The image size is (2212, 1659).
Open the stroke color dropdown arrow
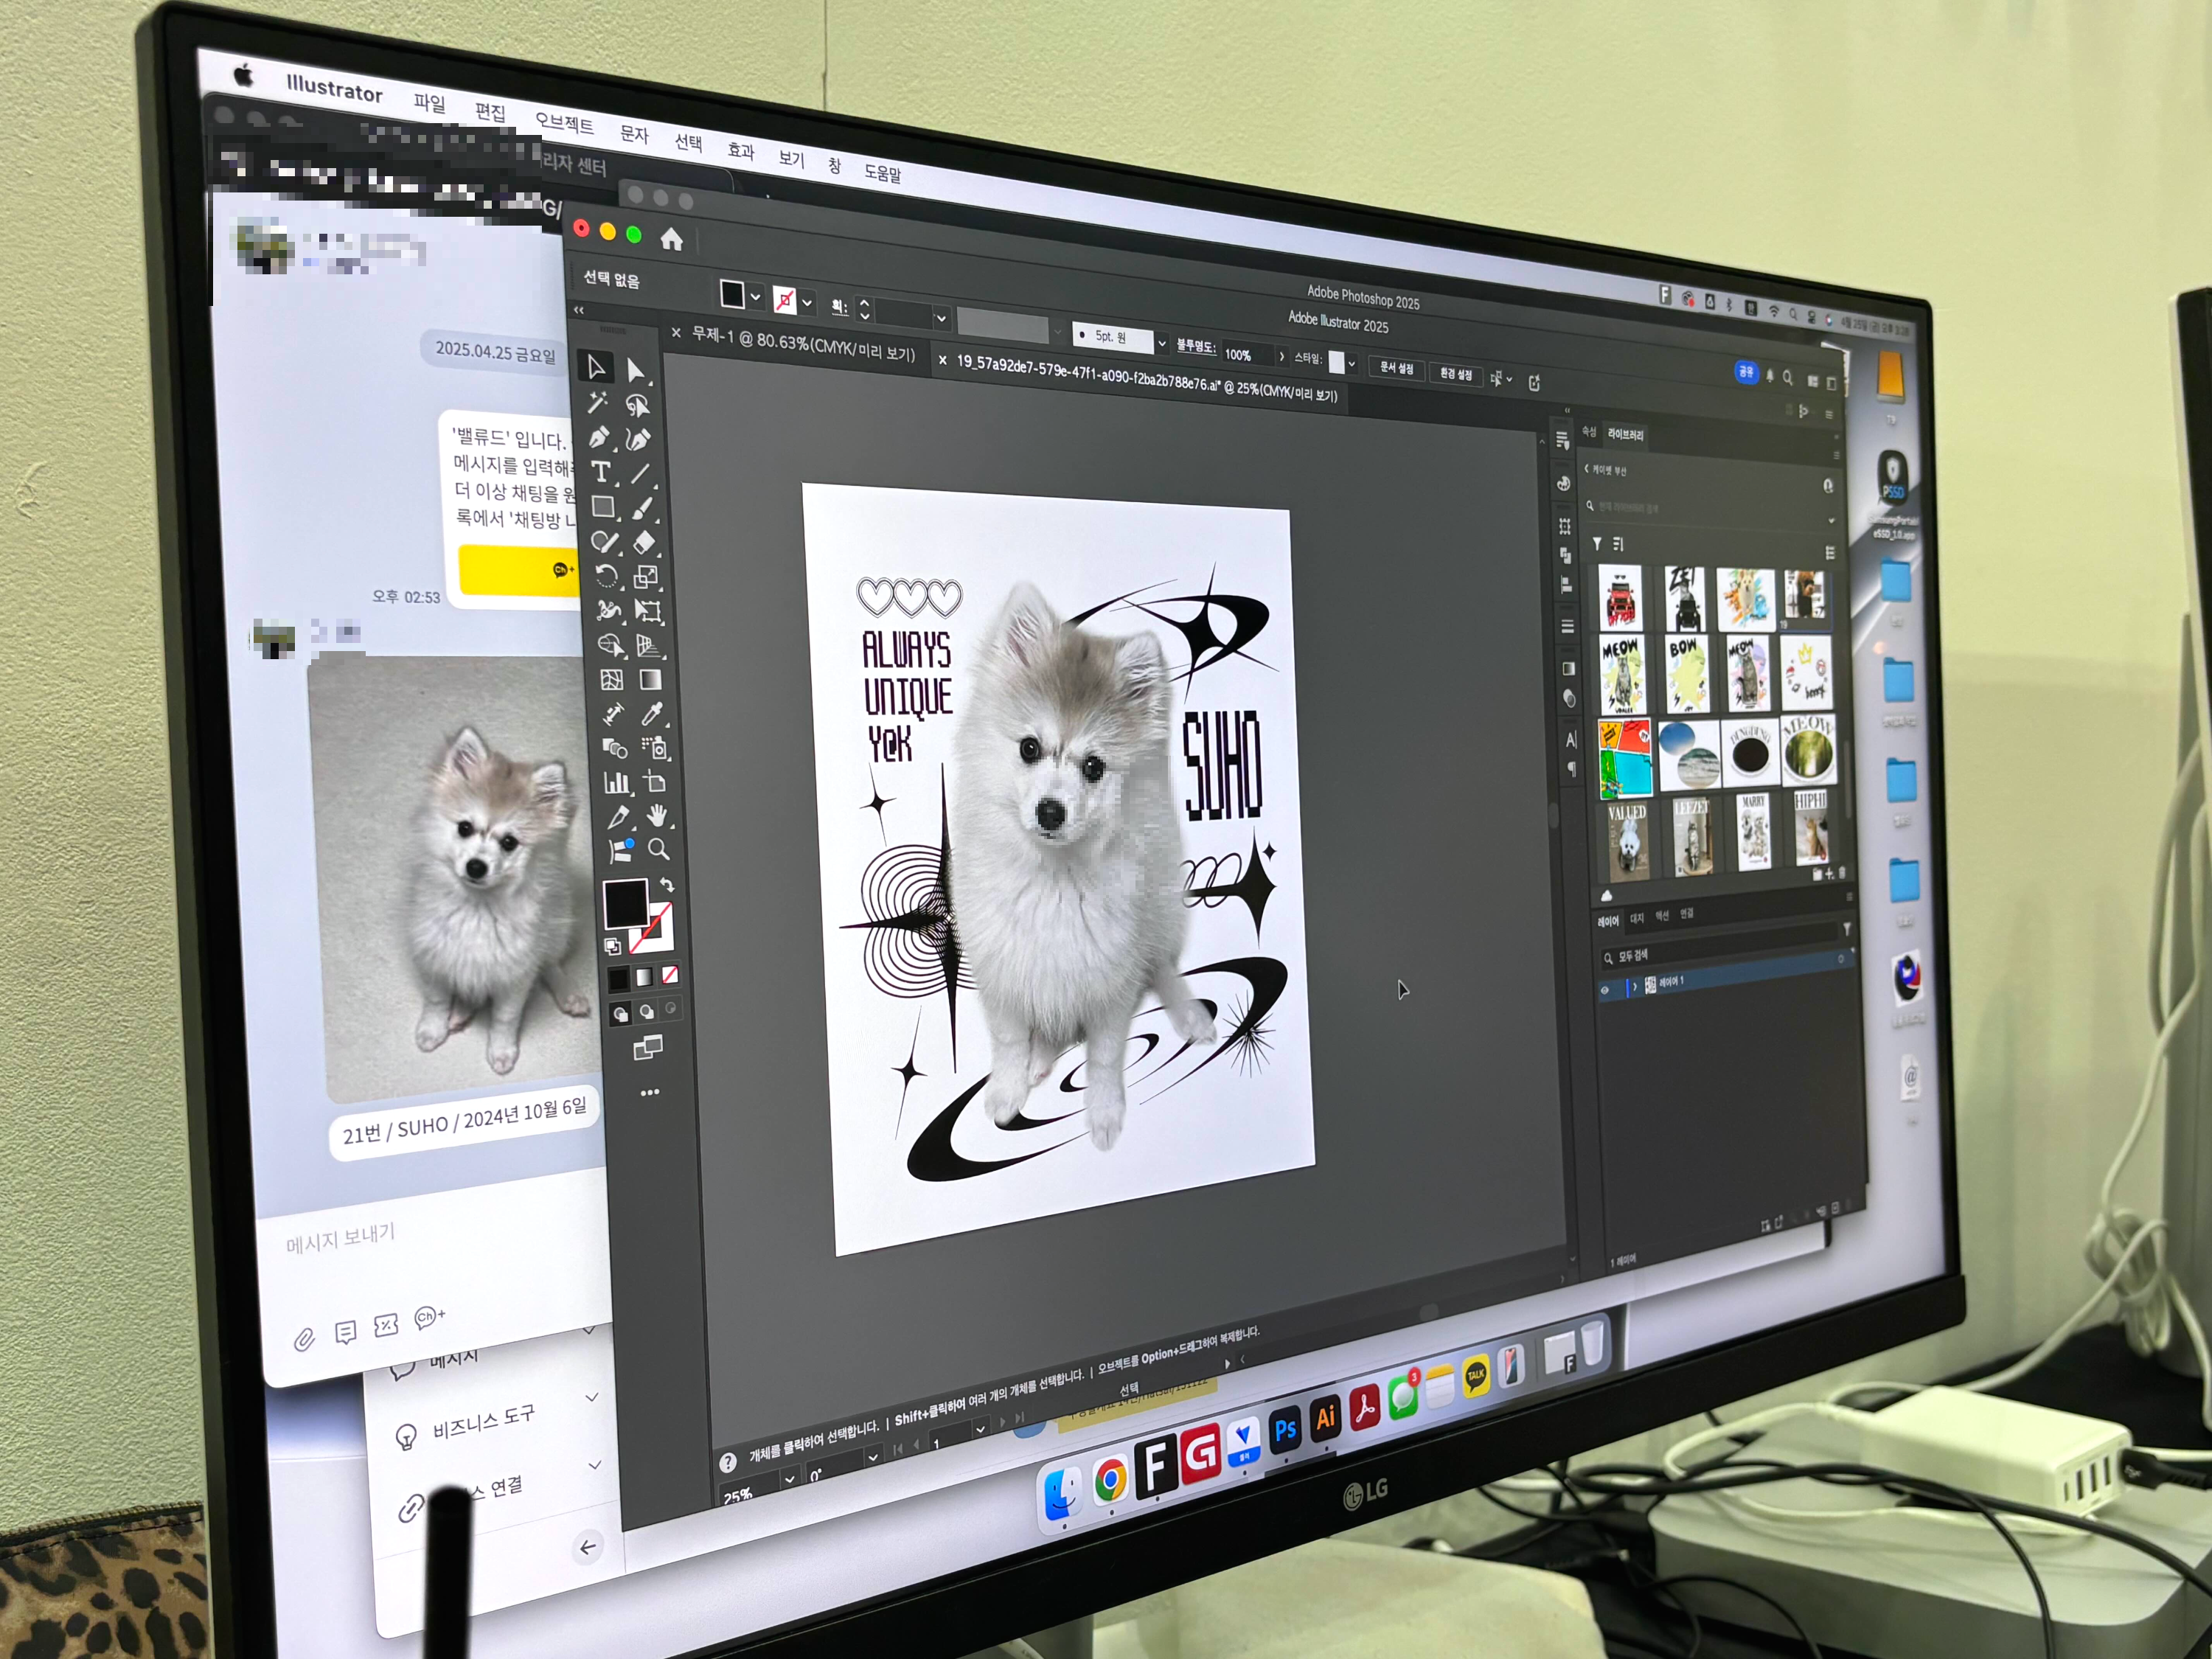tap(807, 302)
